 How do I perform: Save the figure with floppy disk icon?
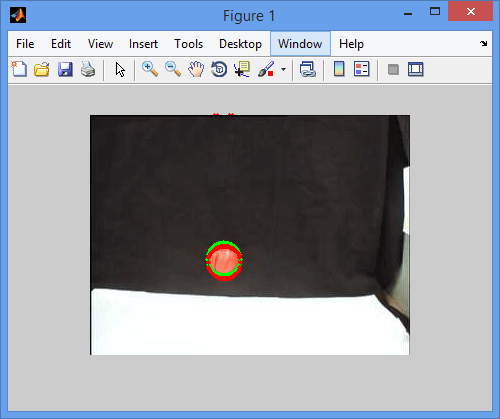[x=65, y=69]
